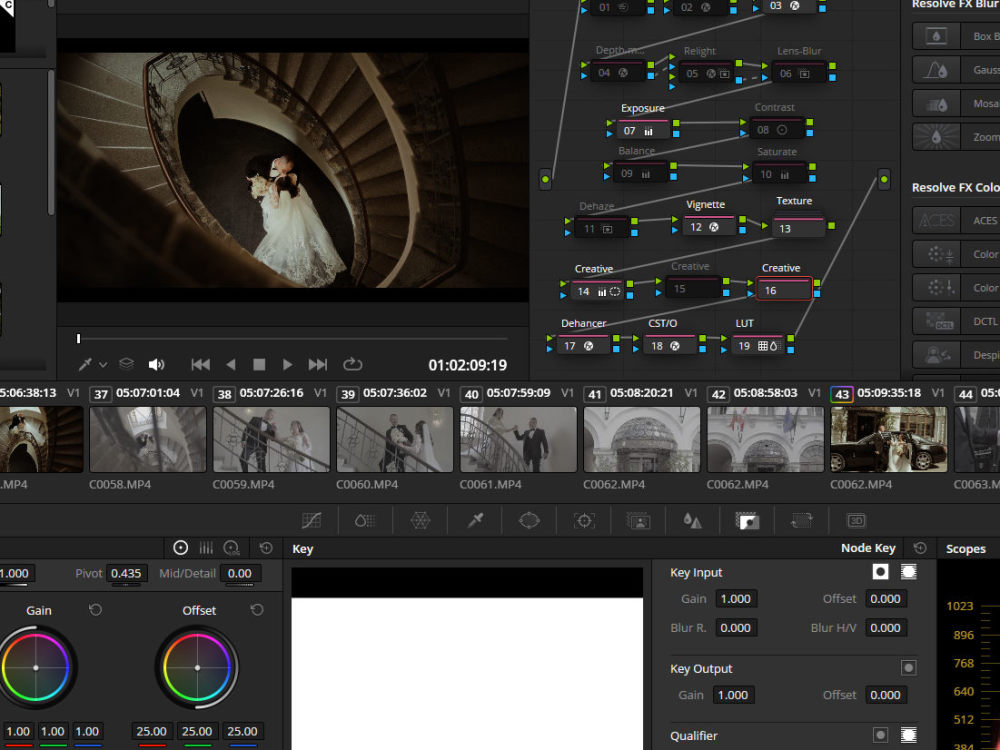Toggle Key Input invert button

point(908,571)
